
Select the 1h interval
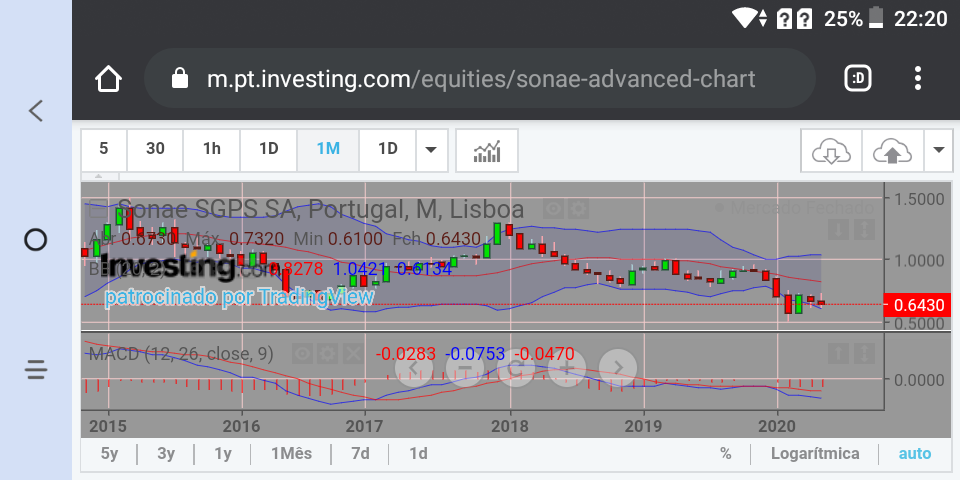212,150
